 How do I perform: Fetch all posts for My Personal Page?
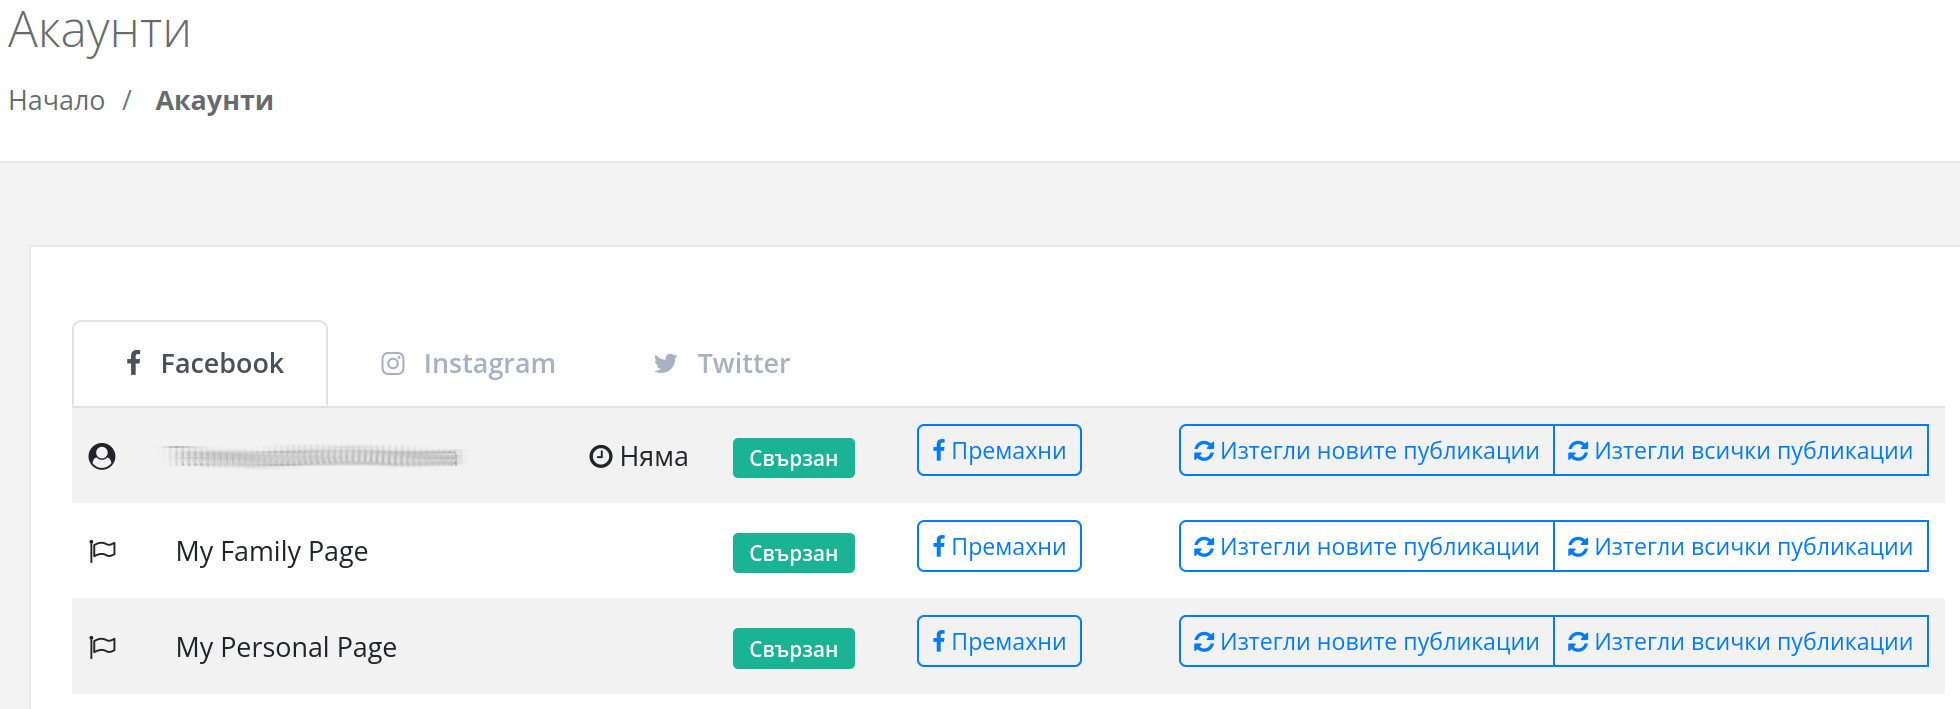(1741, 641)
